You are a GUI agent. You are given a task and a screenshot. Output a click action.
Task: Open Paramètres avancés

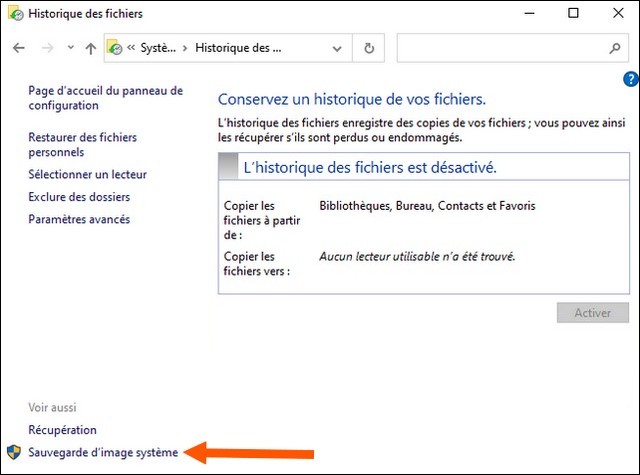pyautogui.click(x=79, y=219)
